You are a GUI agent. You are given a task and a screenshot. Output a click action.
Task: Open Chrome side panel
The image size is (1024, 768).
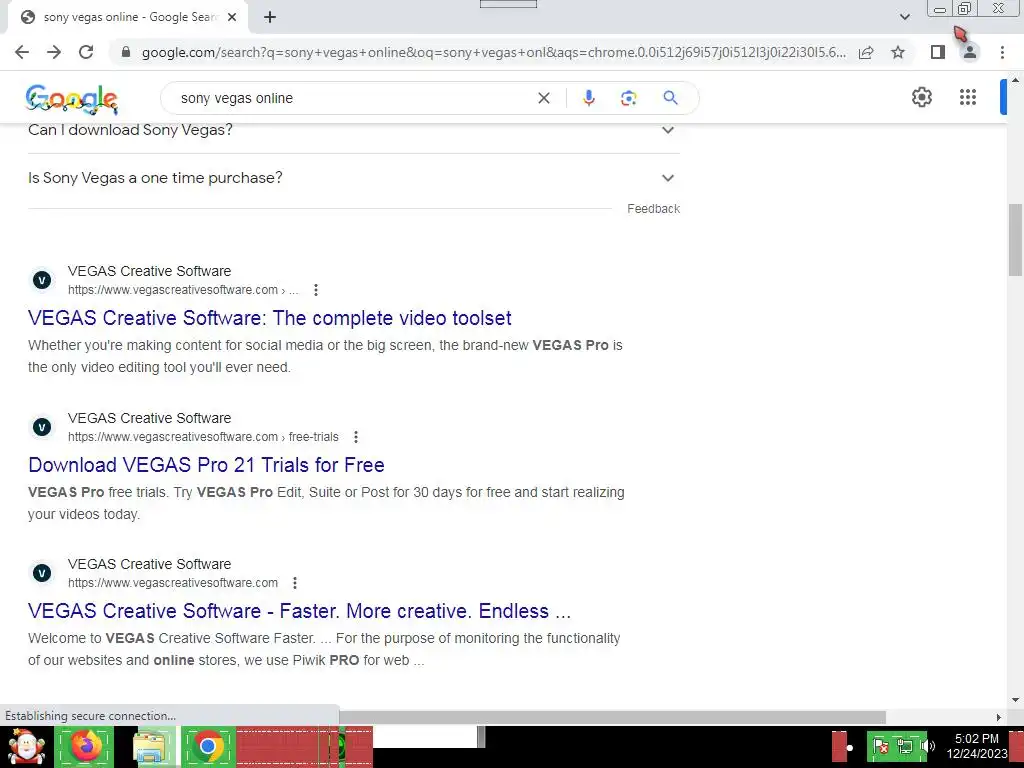[938, 52]
